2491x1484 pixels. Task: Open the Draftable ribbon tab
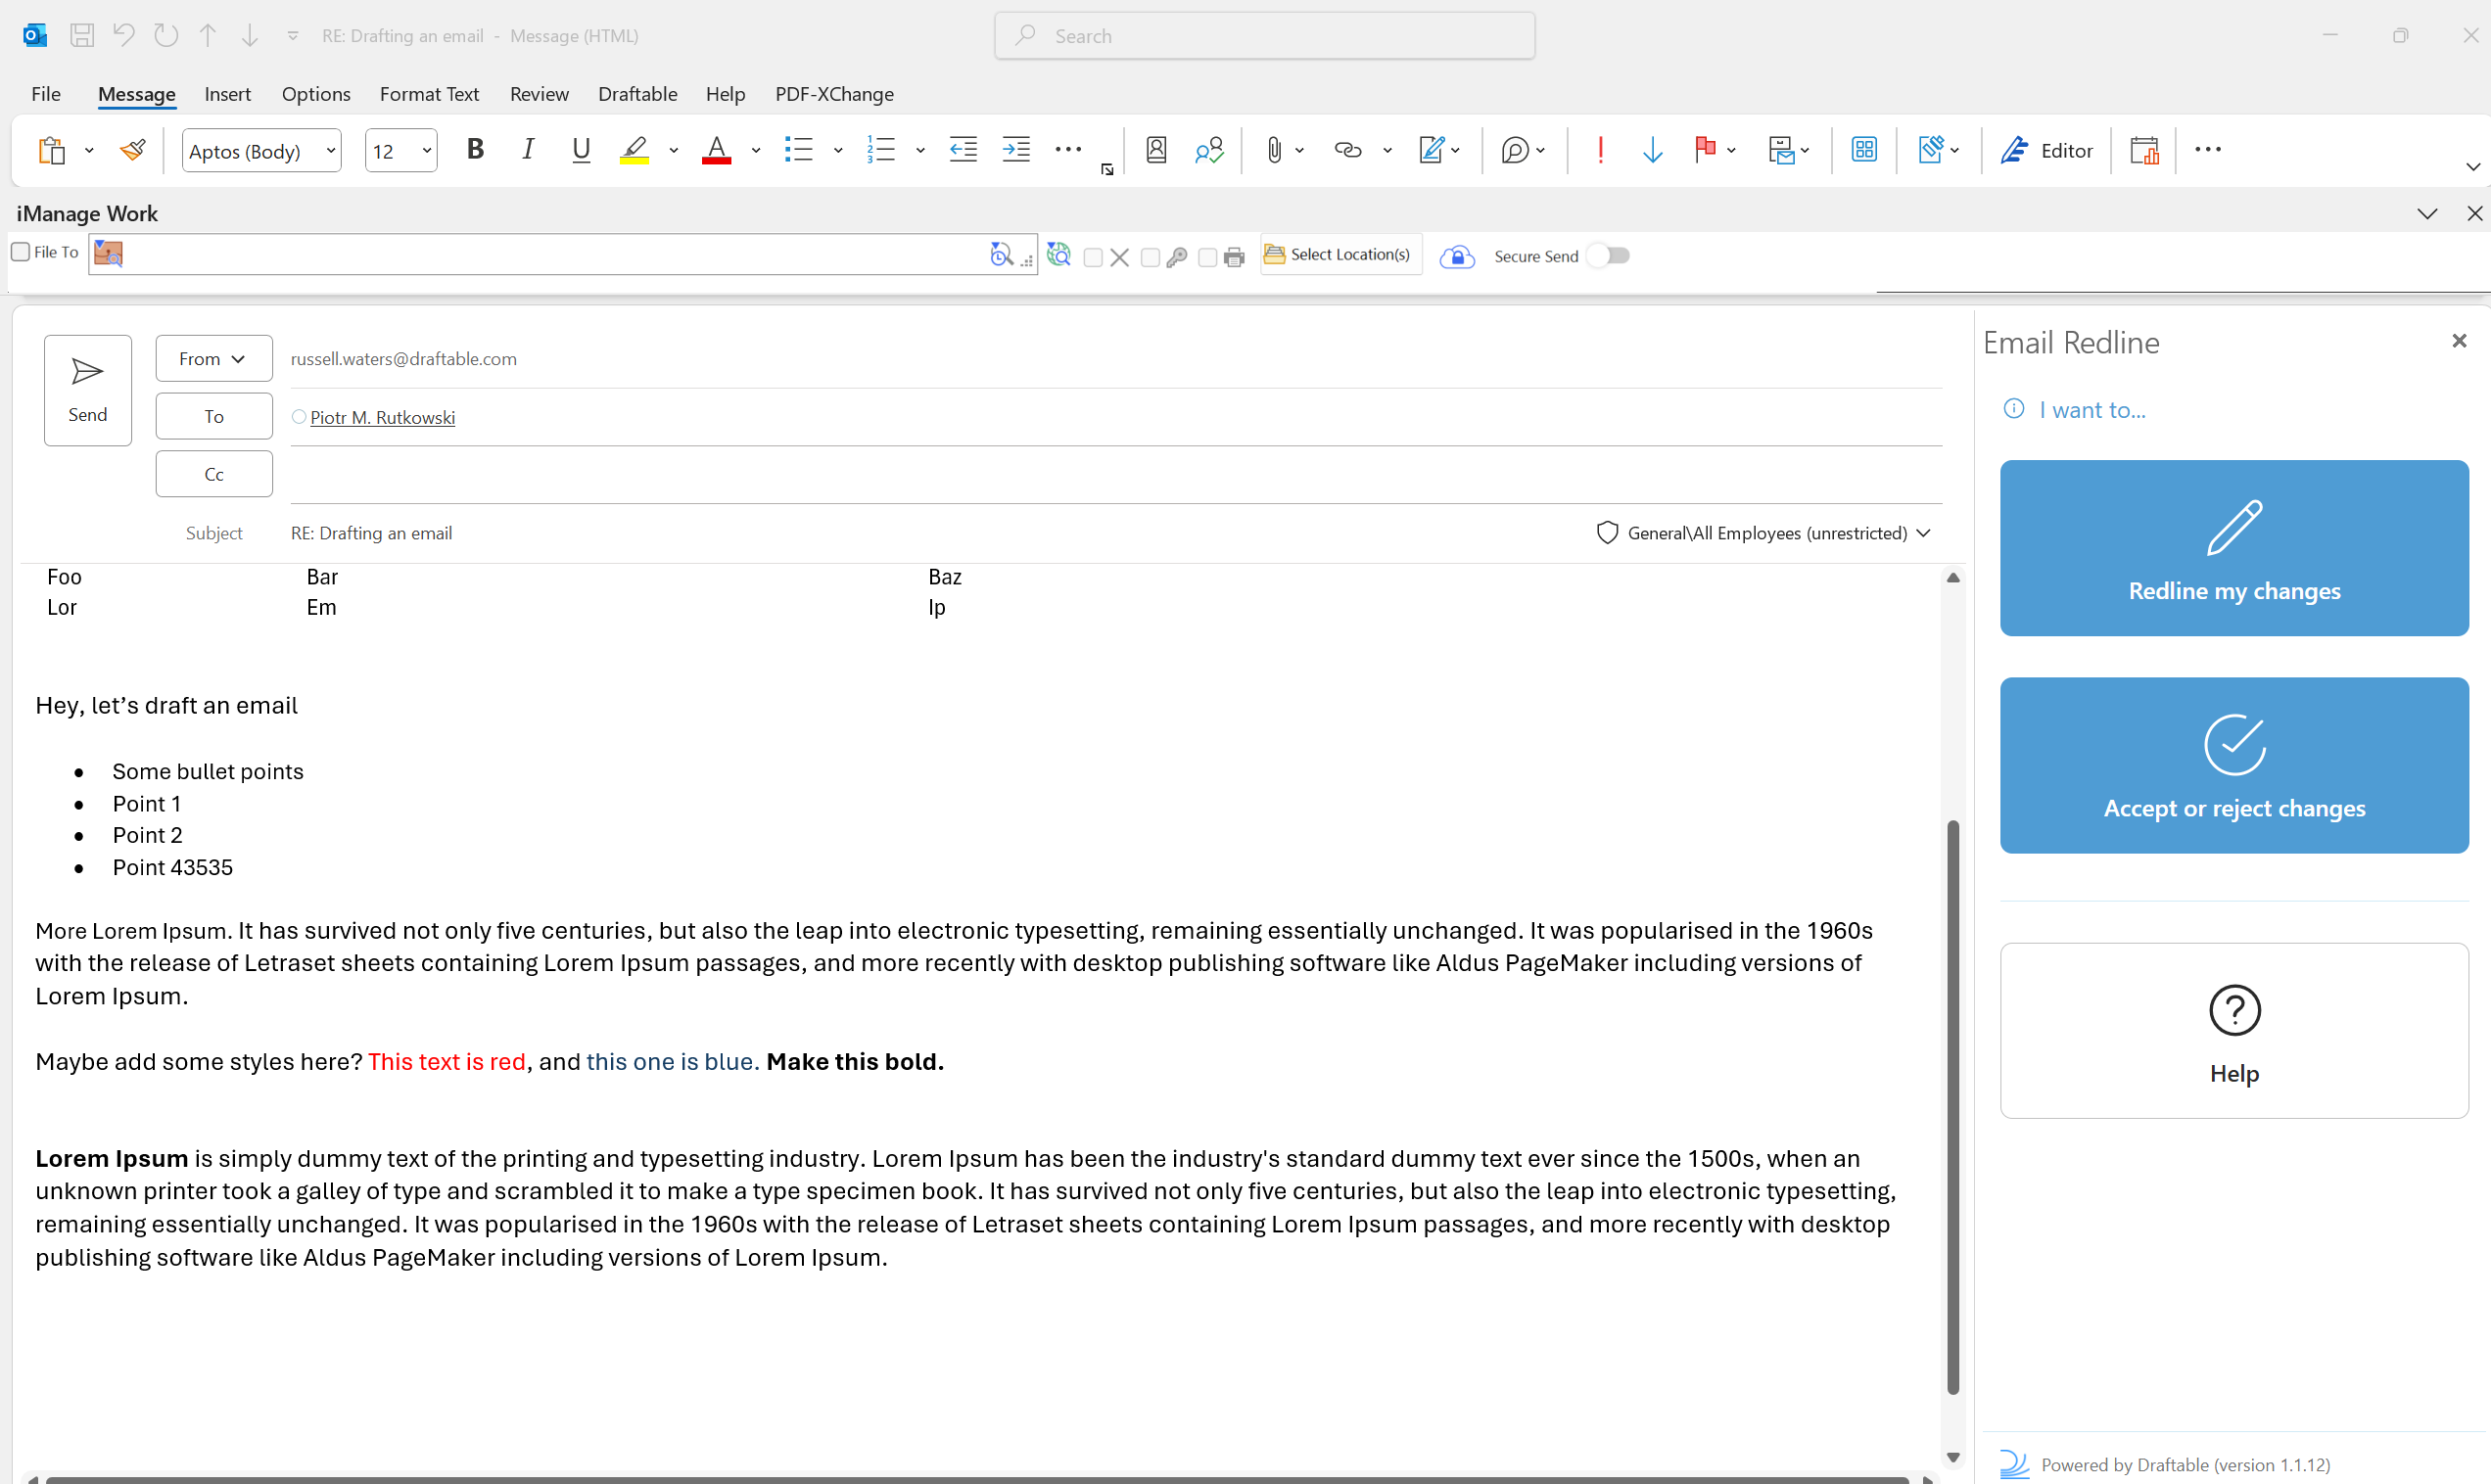point(637,94)
